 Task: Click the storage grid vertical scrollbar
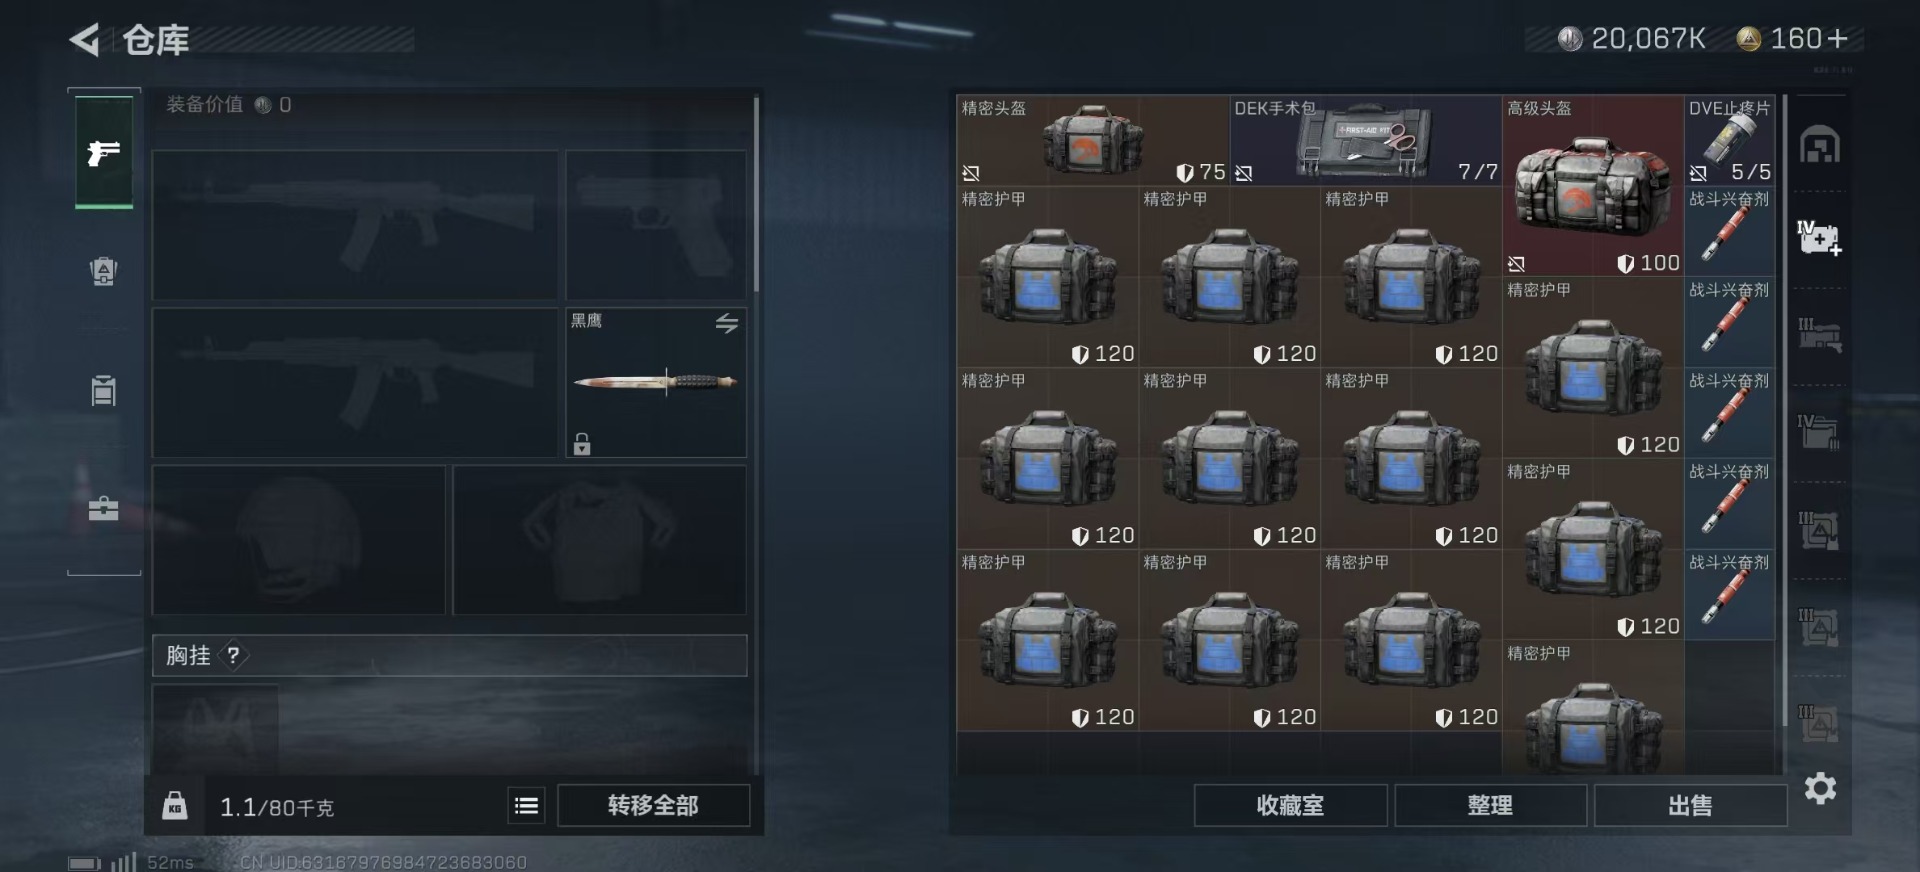[x=1786, y=410]
